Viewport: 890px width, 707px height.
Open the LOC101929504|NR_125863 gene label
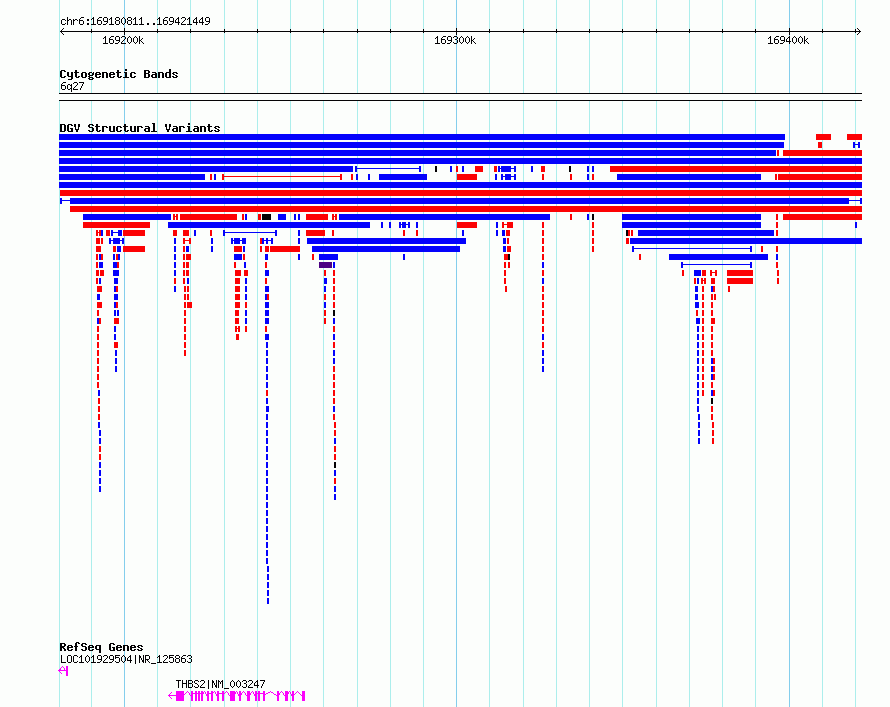pos(126,659)
